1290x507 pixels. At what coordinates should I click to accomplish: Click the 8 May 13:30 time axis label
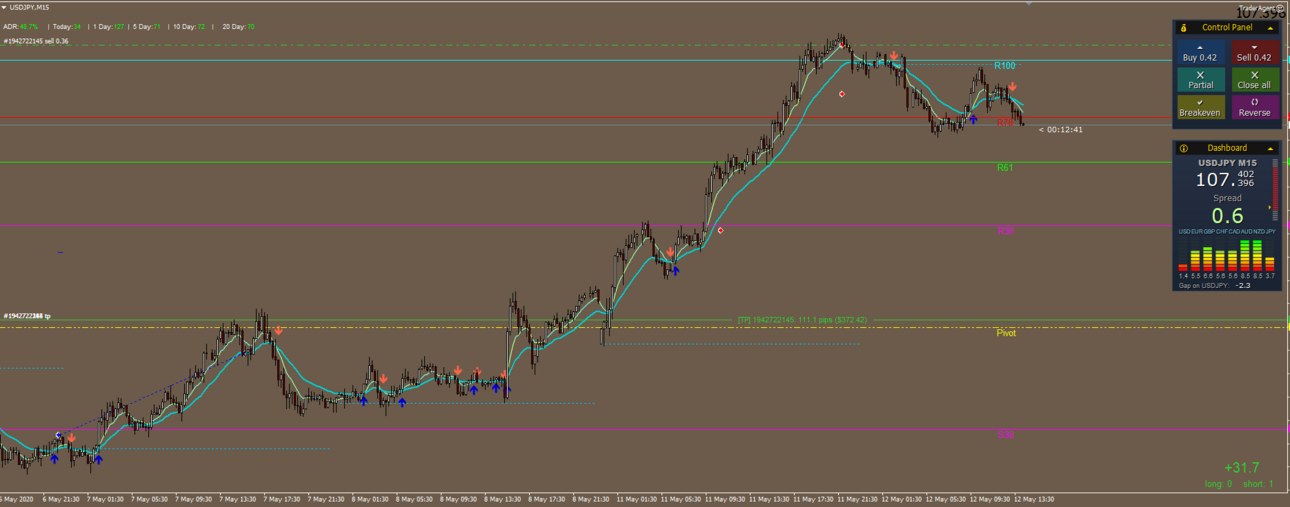(x=500, y=499)
